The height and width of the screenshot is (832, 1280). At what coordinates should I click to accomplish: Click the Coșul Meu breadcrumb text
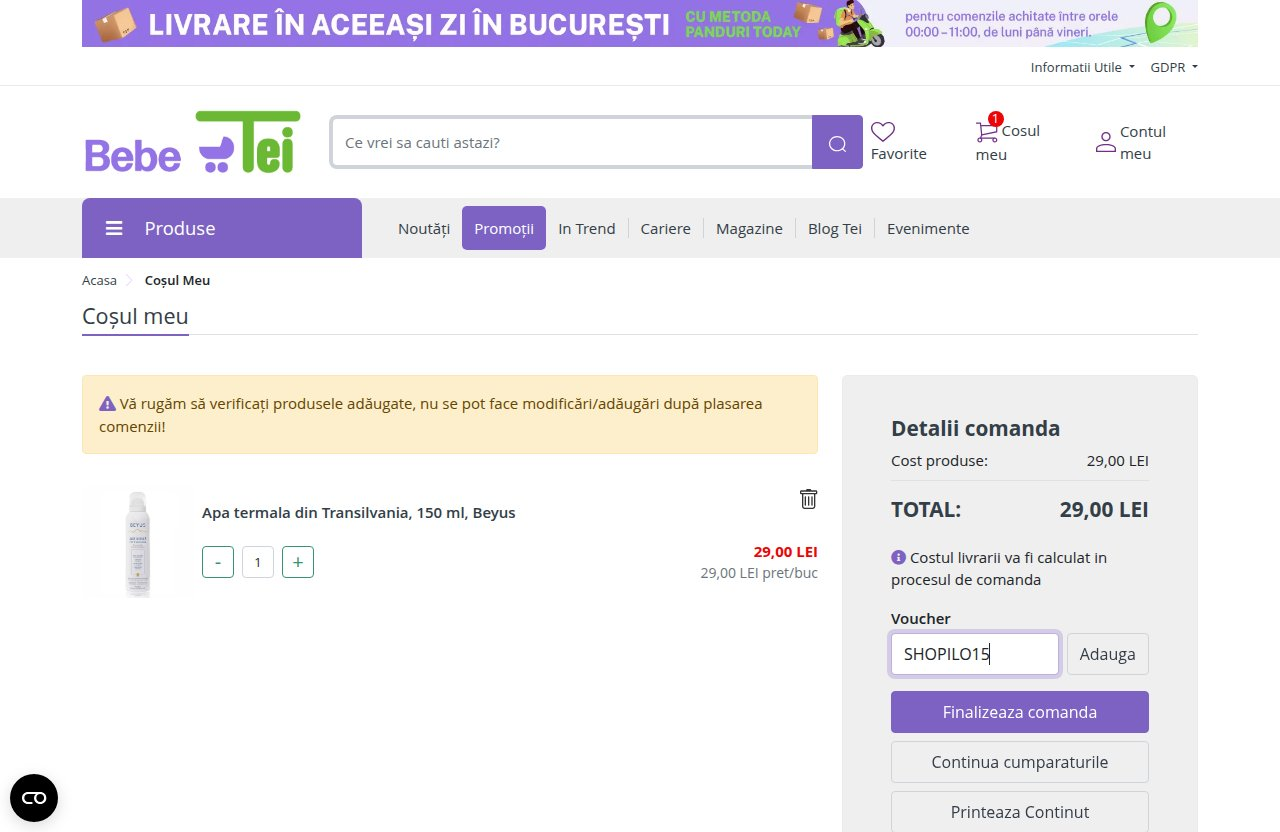tap(177, 280)
